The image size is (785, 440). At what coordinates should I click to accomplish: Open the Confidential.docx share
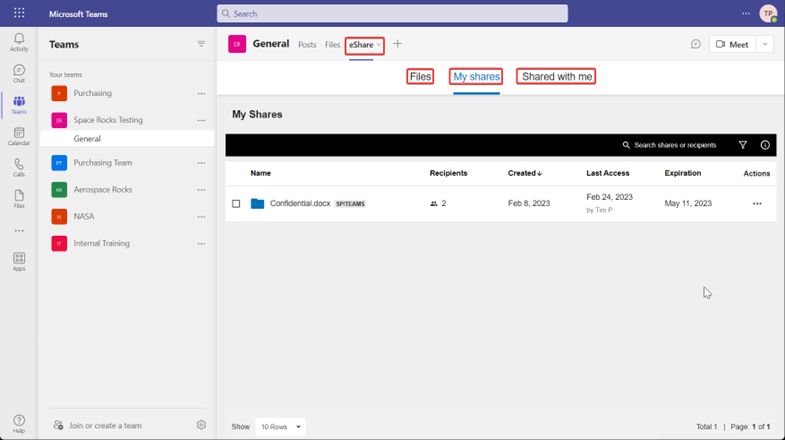[x=300, y=203]
